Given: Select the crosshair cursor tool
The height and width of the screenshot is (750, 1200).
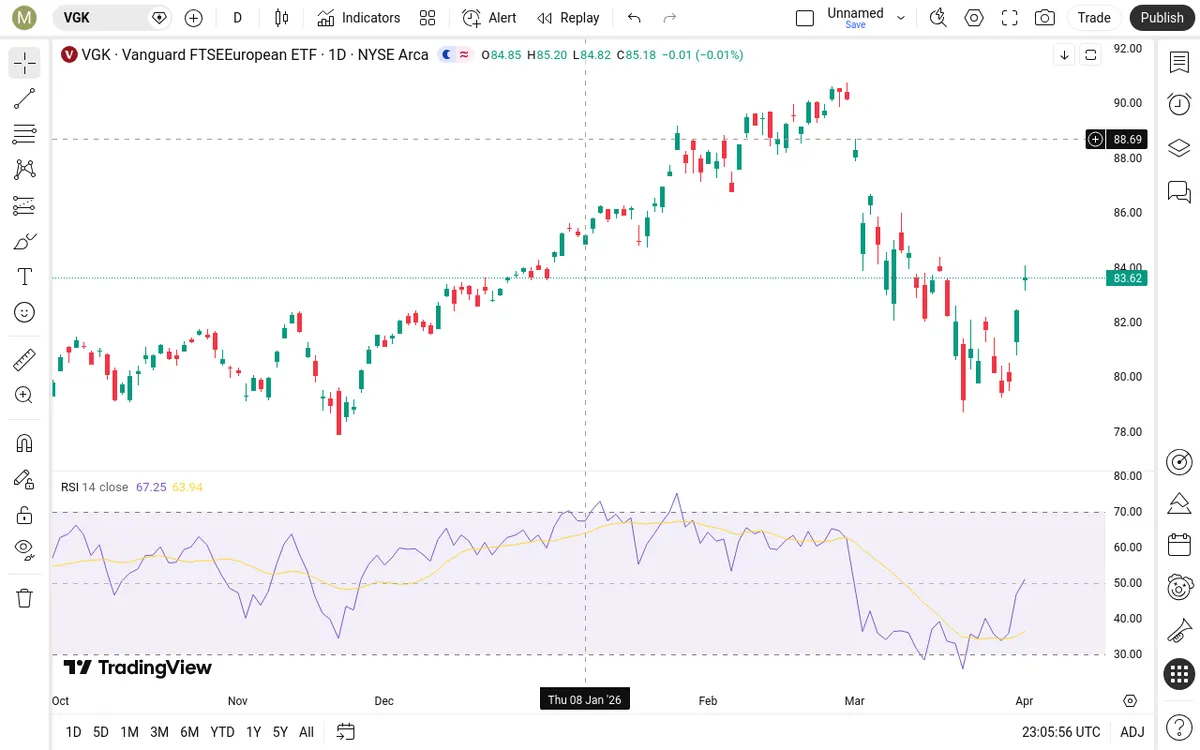Looking at the screenshot, I should tap(25, 63).
